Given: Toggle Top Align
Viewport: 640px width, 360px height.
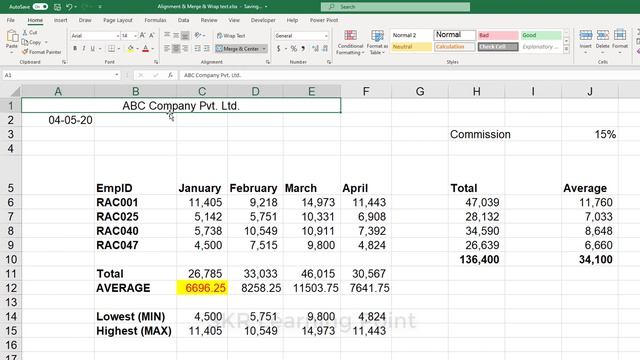Looking at the screenshot, I should click(167, 36).
